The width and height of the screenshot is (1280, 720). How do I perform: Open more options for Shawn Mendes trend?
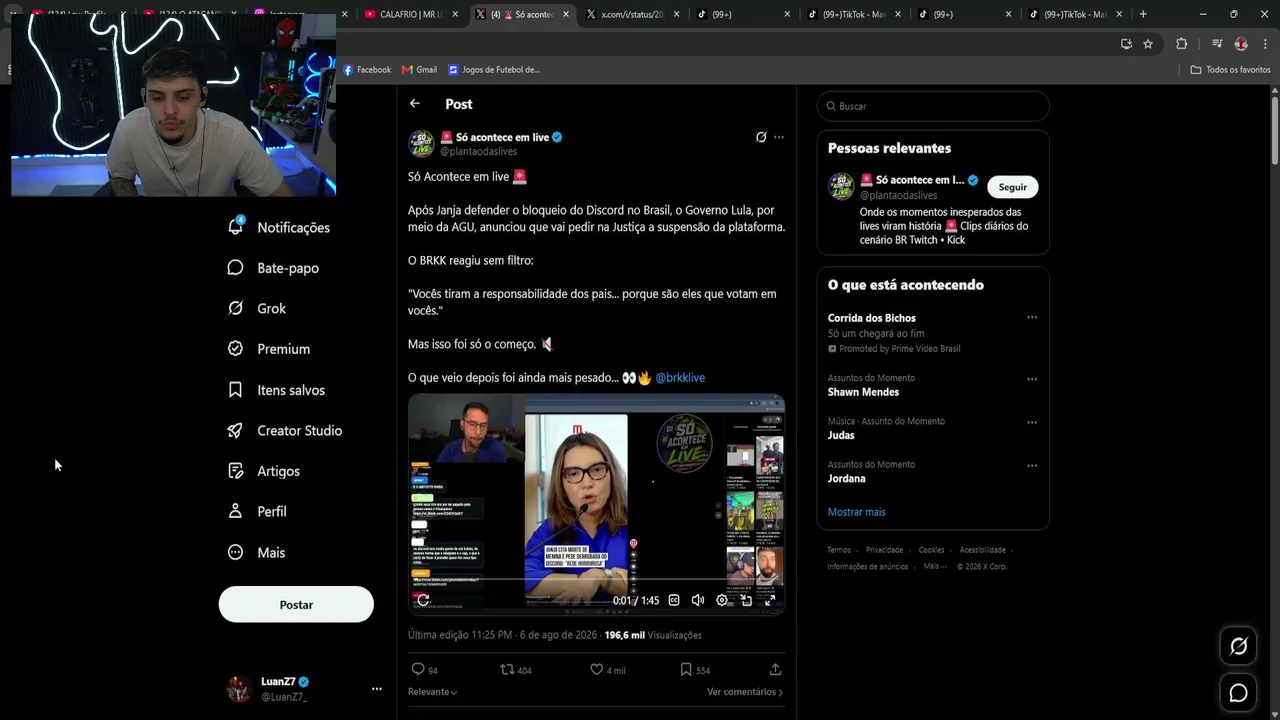point(1032,379)
